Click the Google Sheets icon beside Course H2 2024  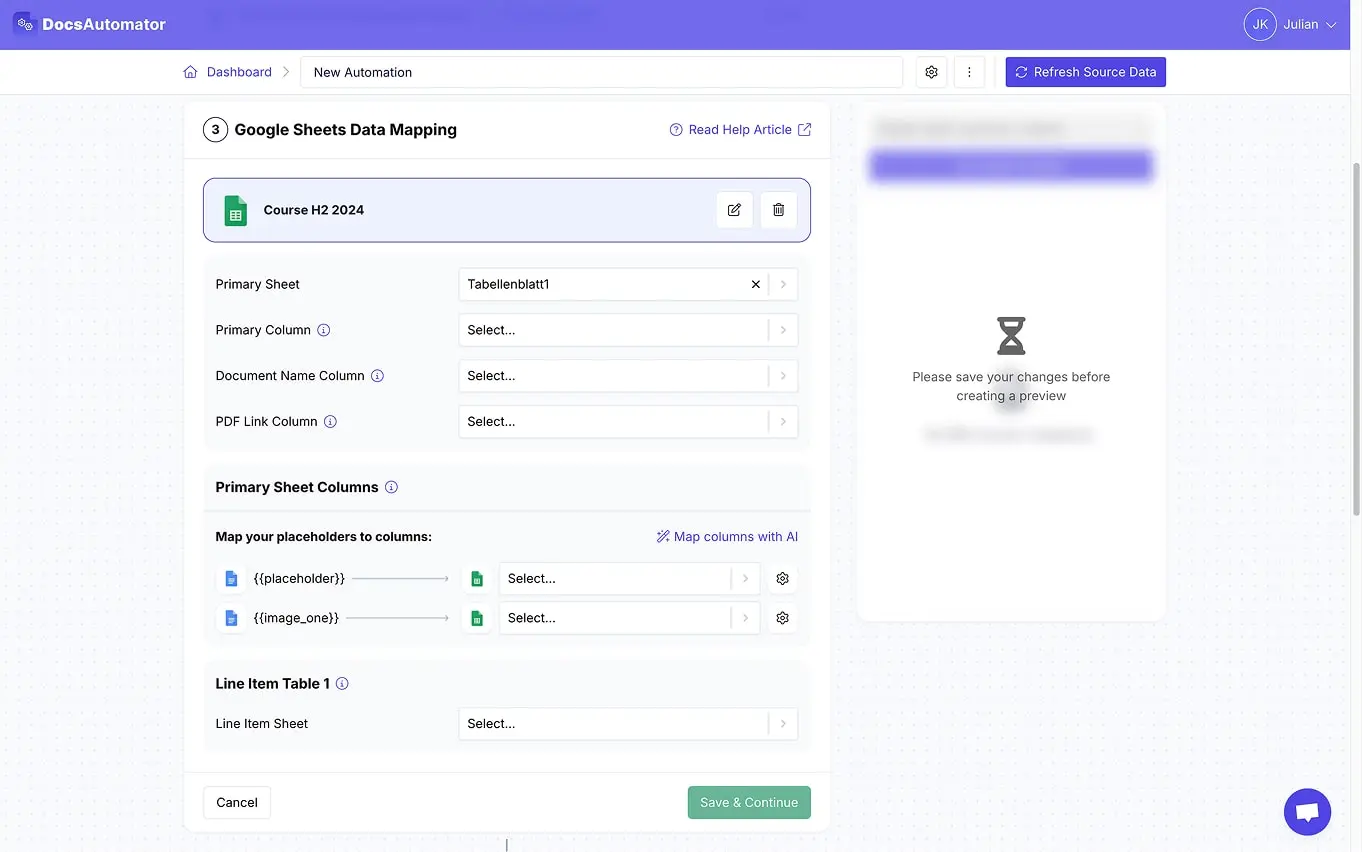click(235, 210)
